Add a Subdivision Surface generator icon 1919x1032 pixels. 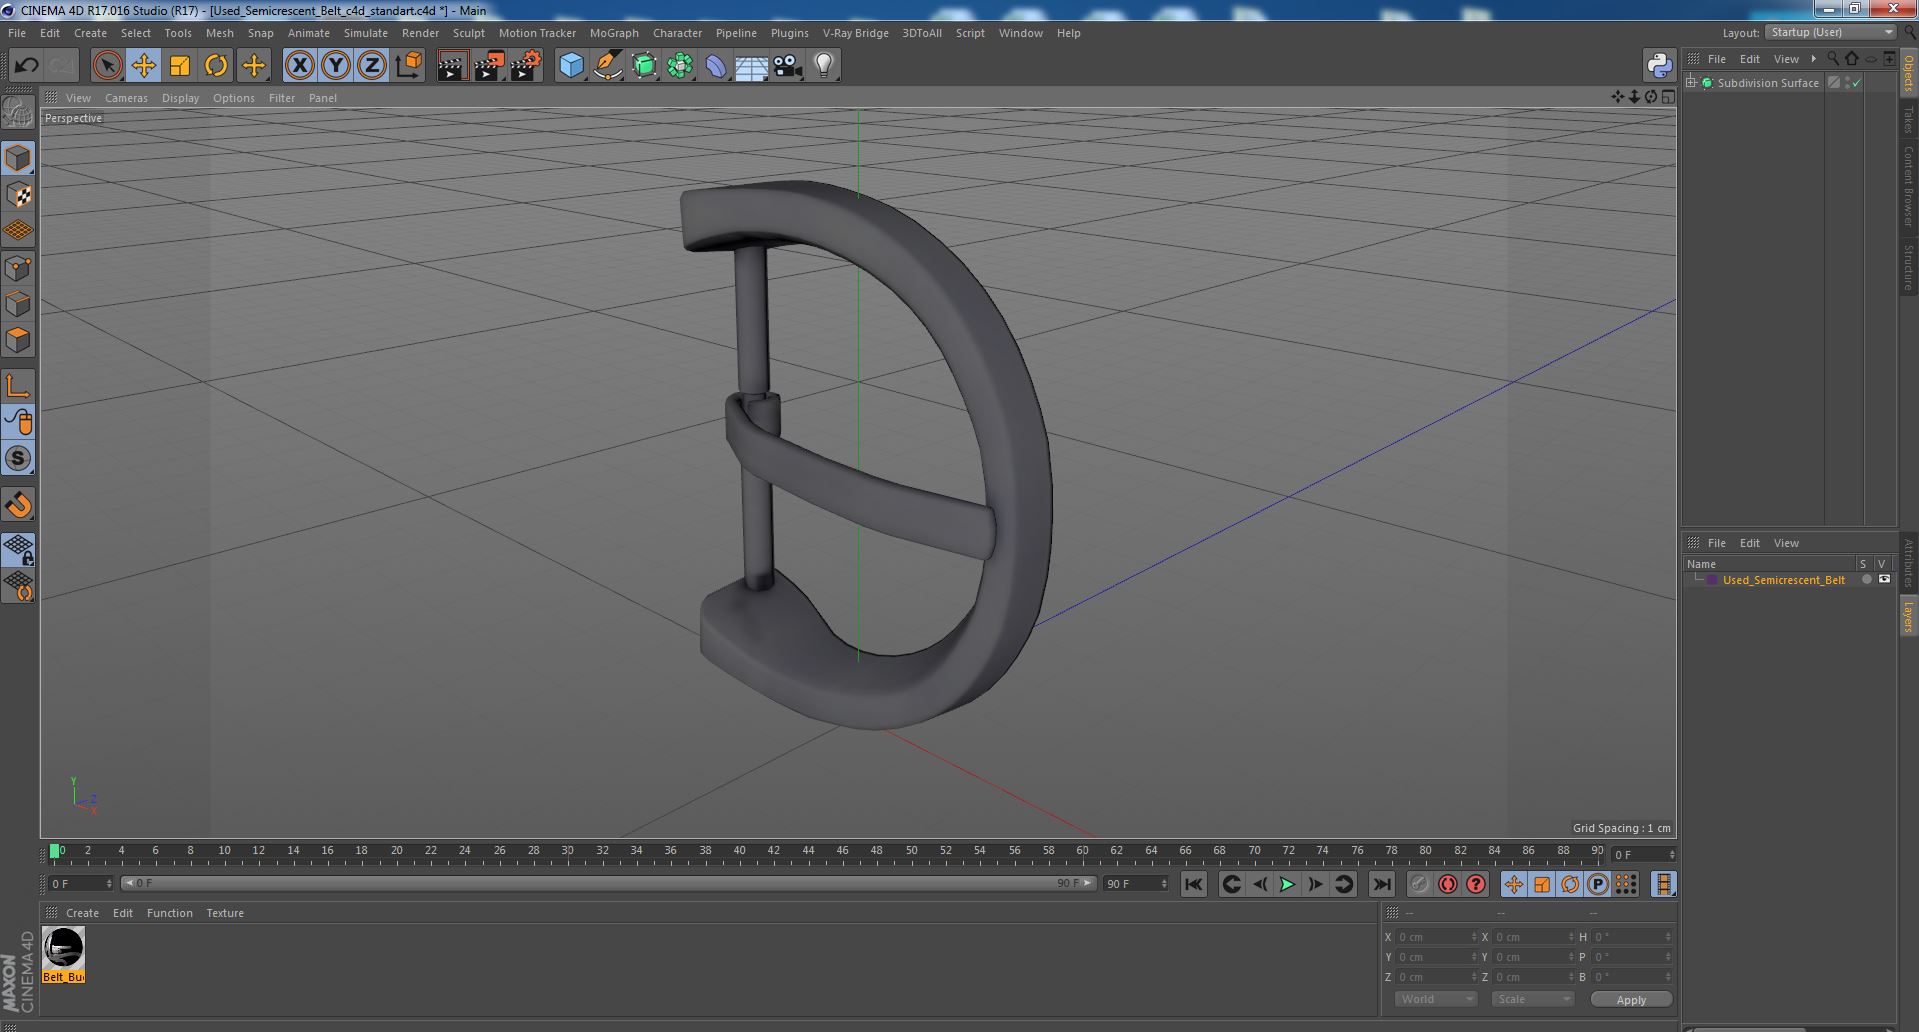pos(644,66)
